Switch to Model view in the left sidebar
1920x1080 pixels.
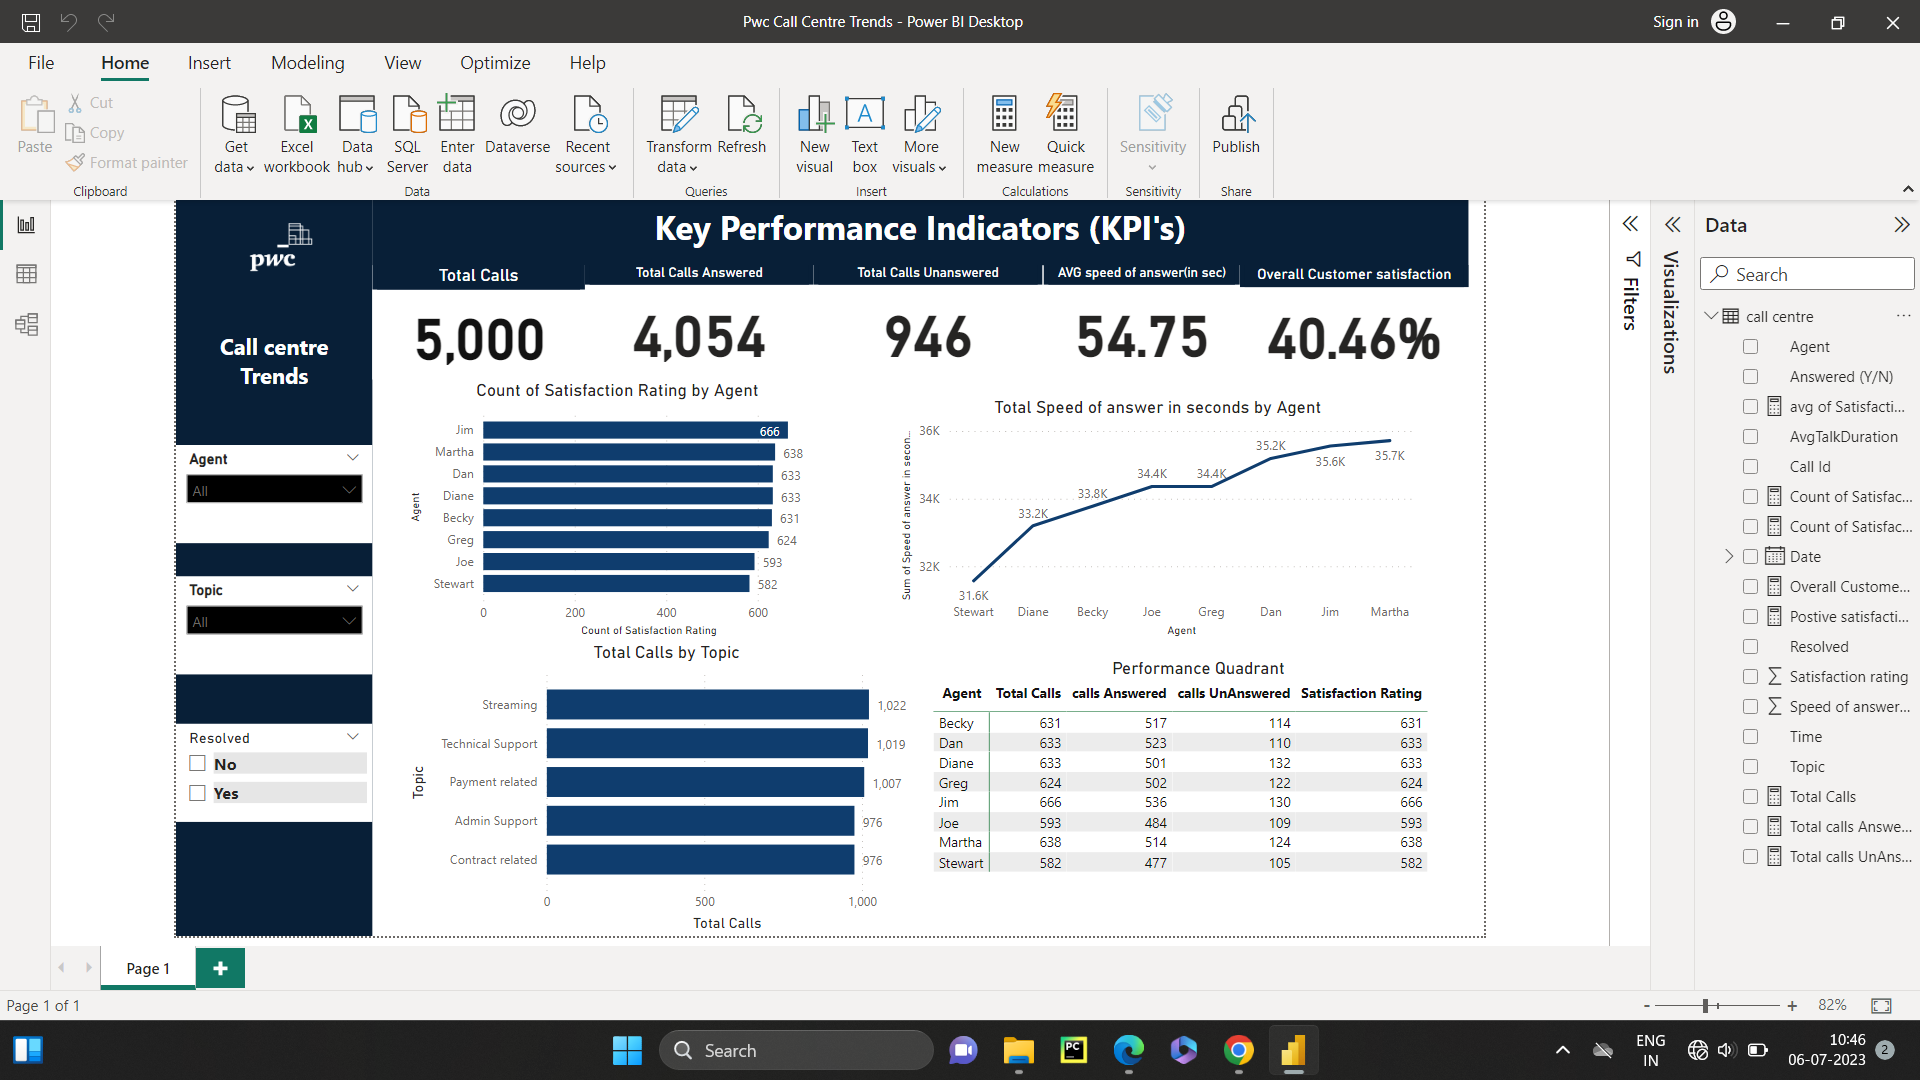click(26, 325)
